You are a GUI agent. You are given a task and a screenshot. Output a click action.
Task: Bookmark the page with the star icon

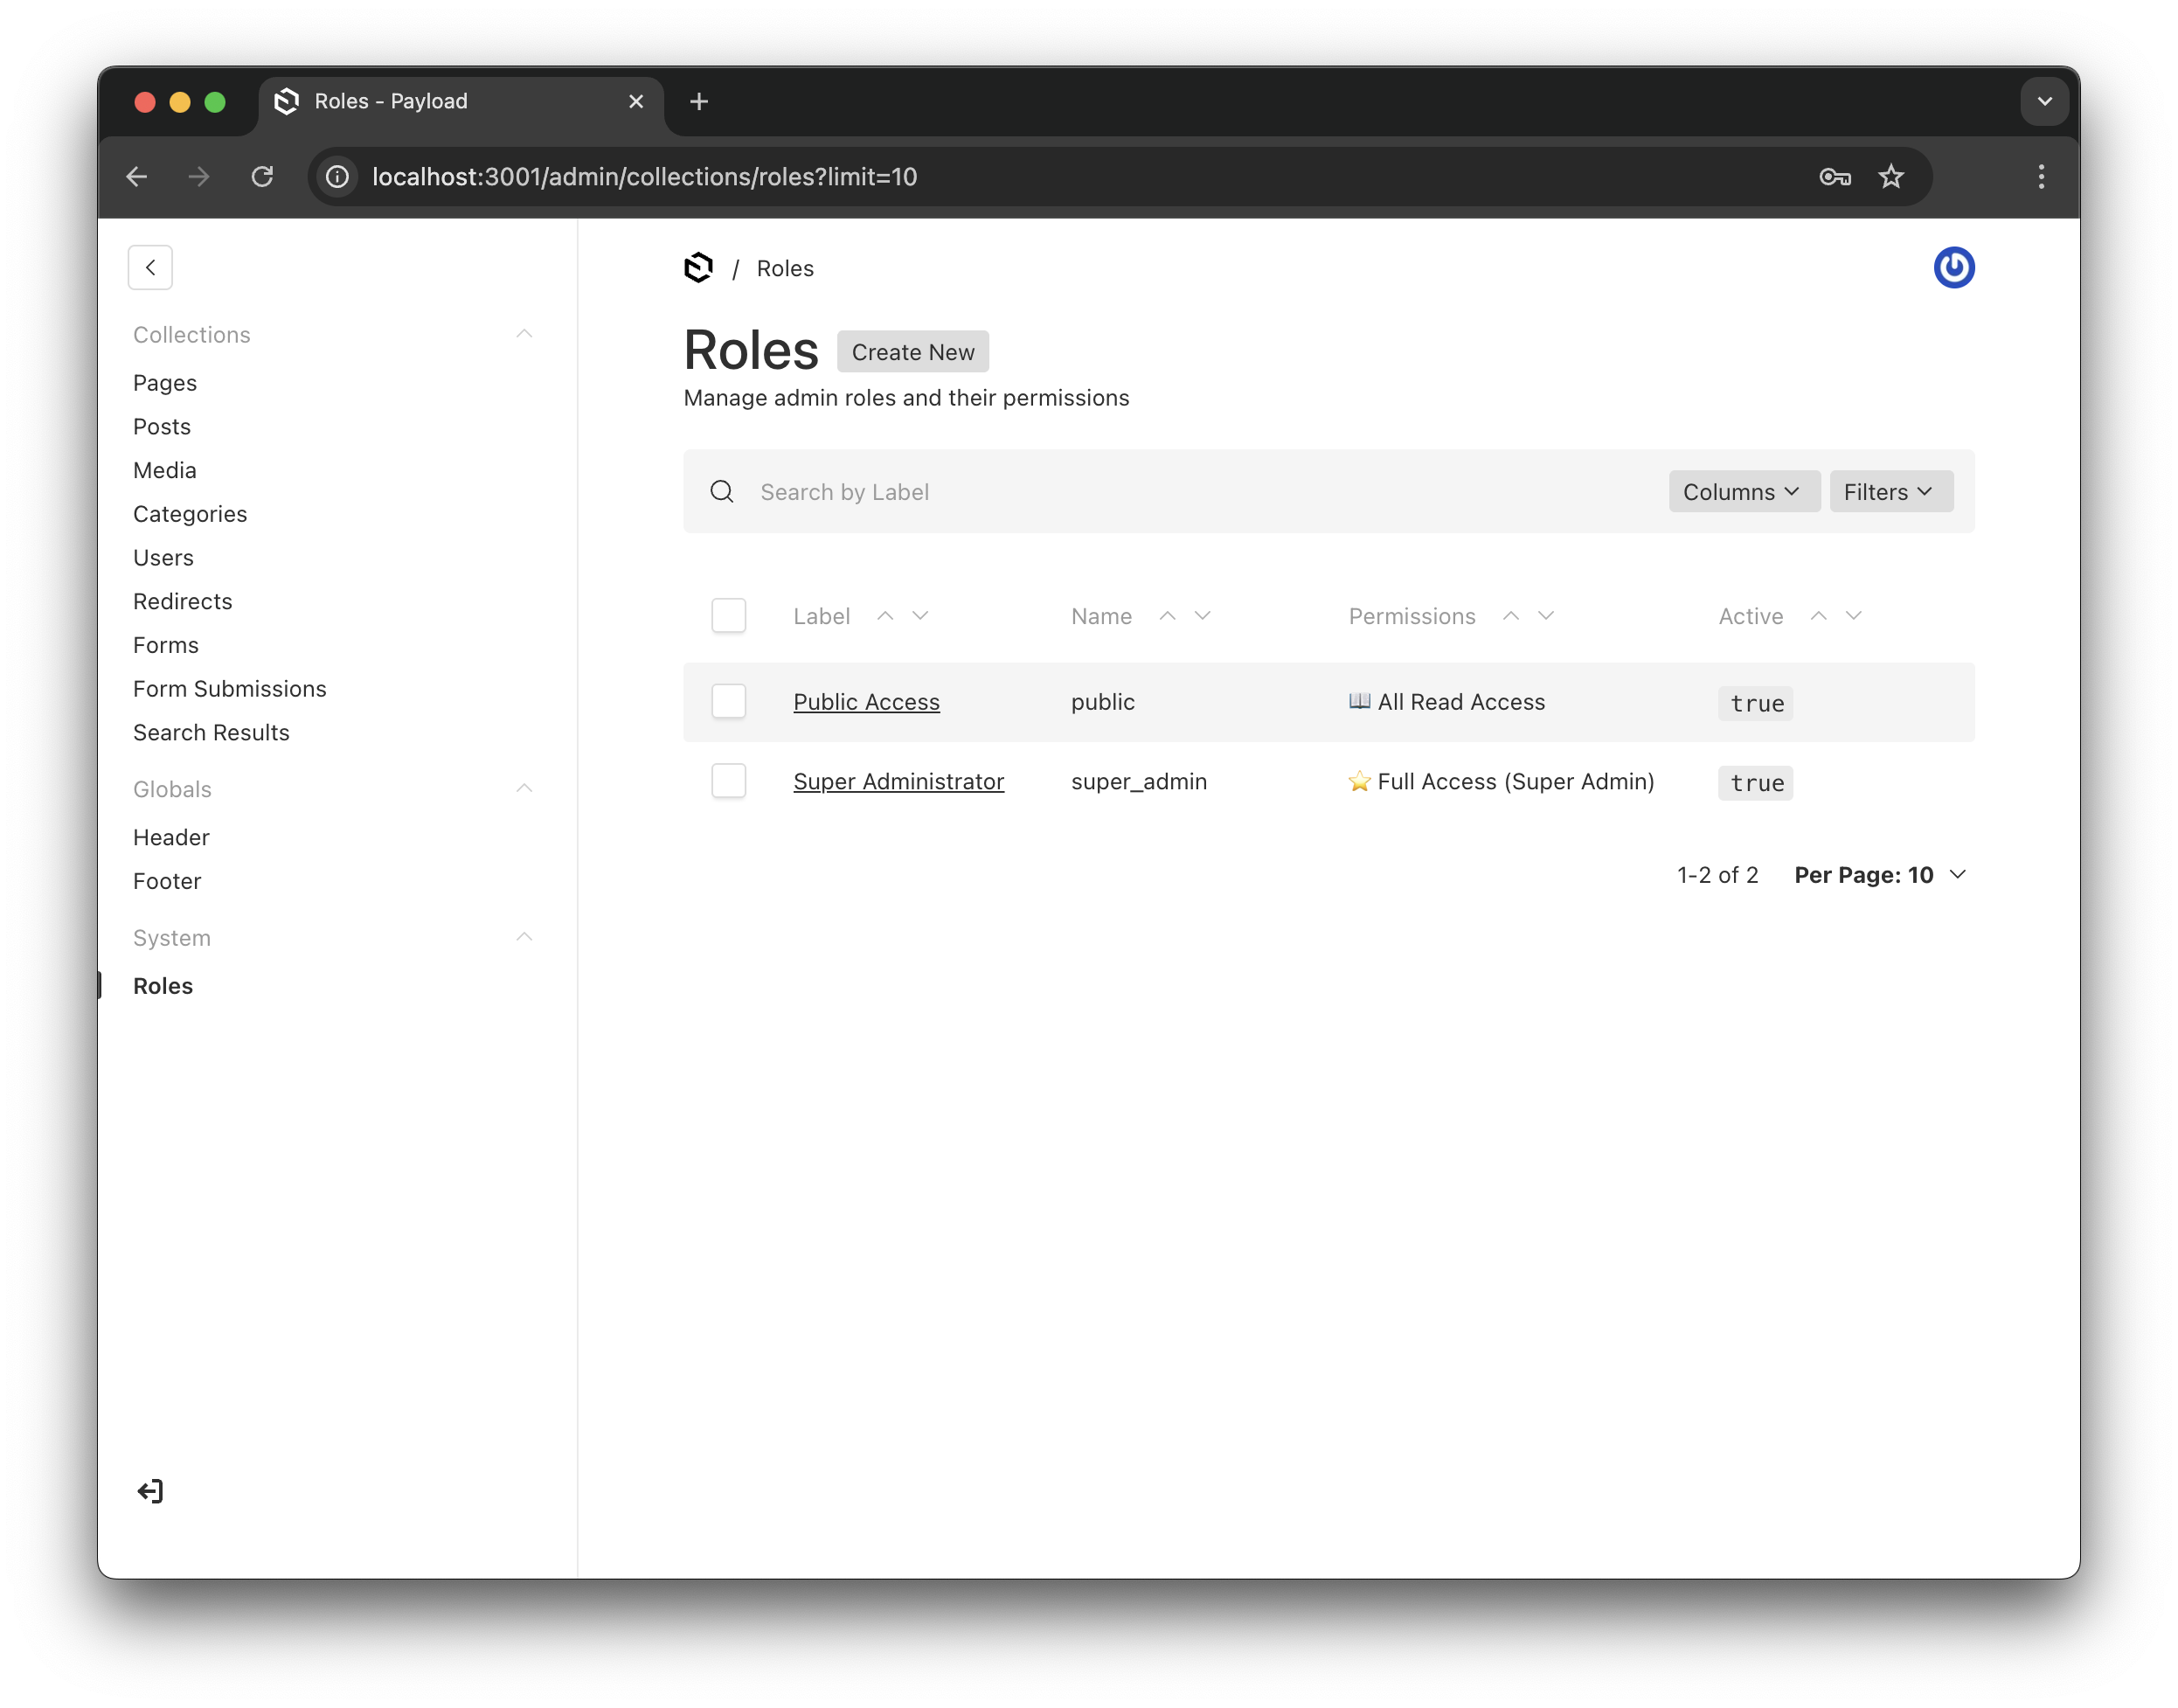tap(1890, 177)
